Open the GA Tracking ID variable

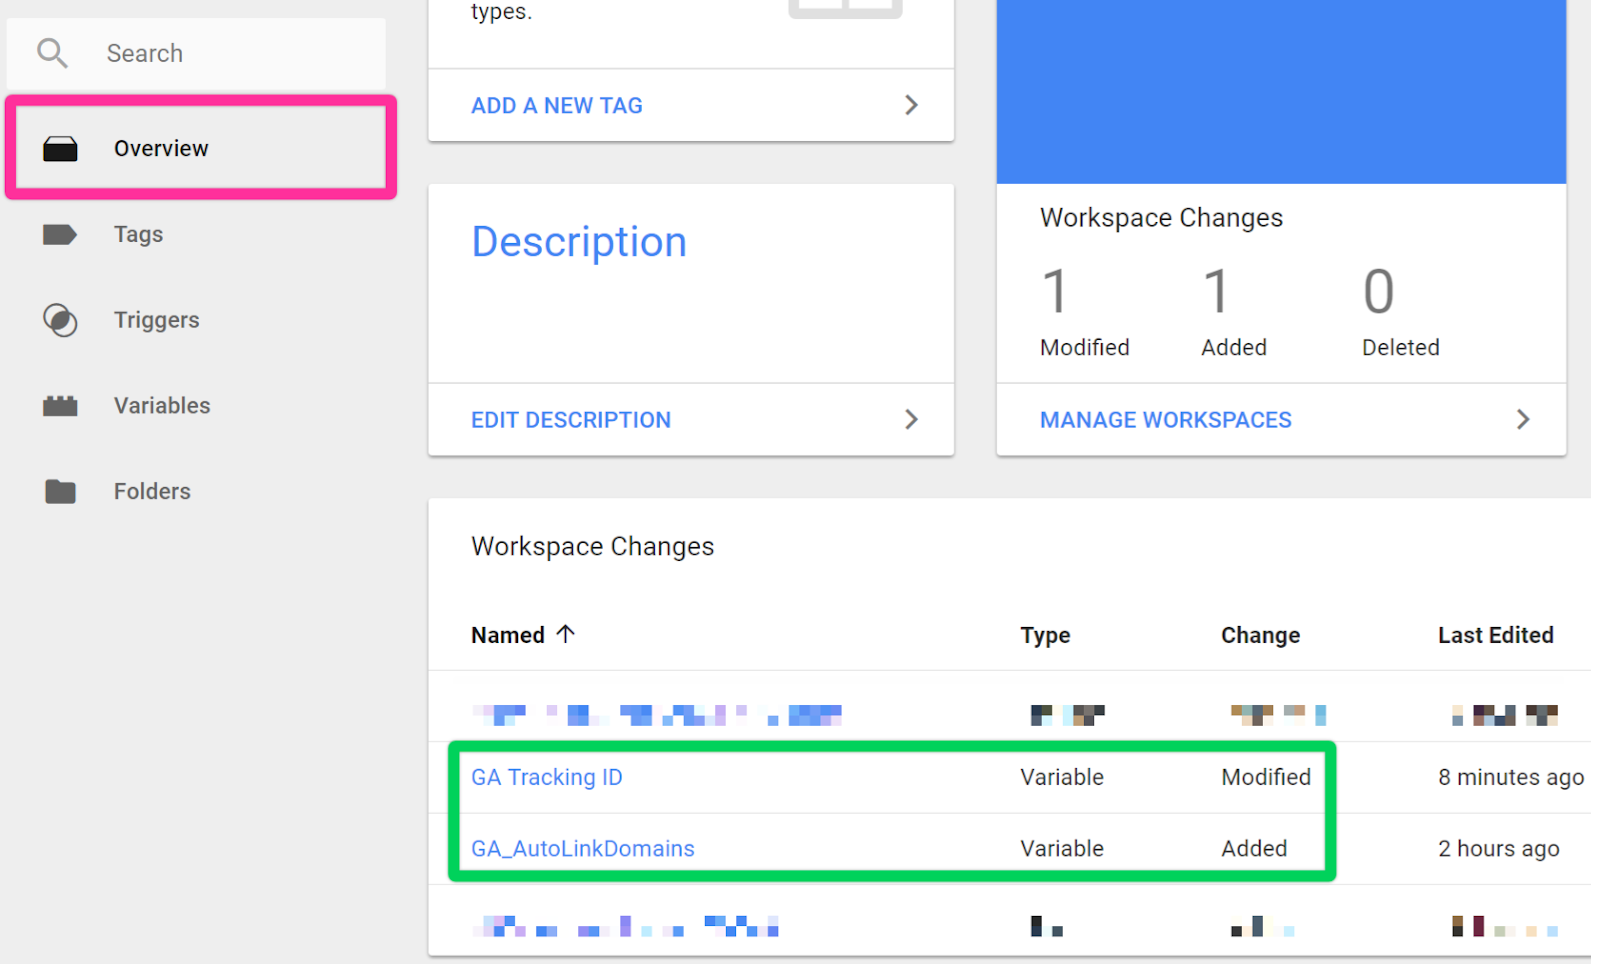pos(546,777)
